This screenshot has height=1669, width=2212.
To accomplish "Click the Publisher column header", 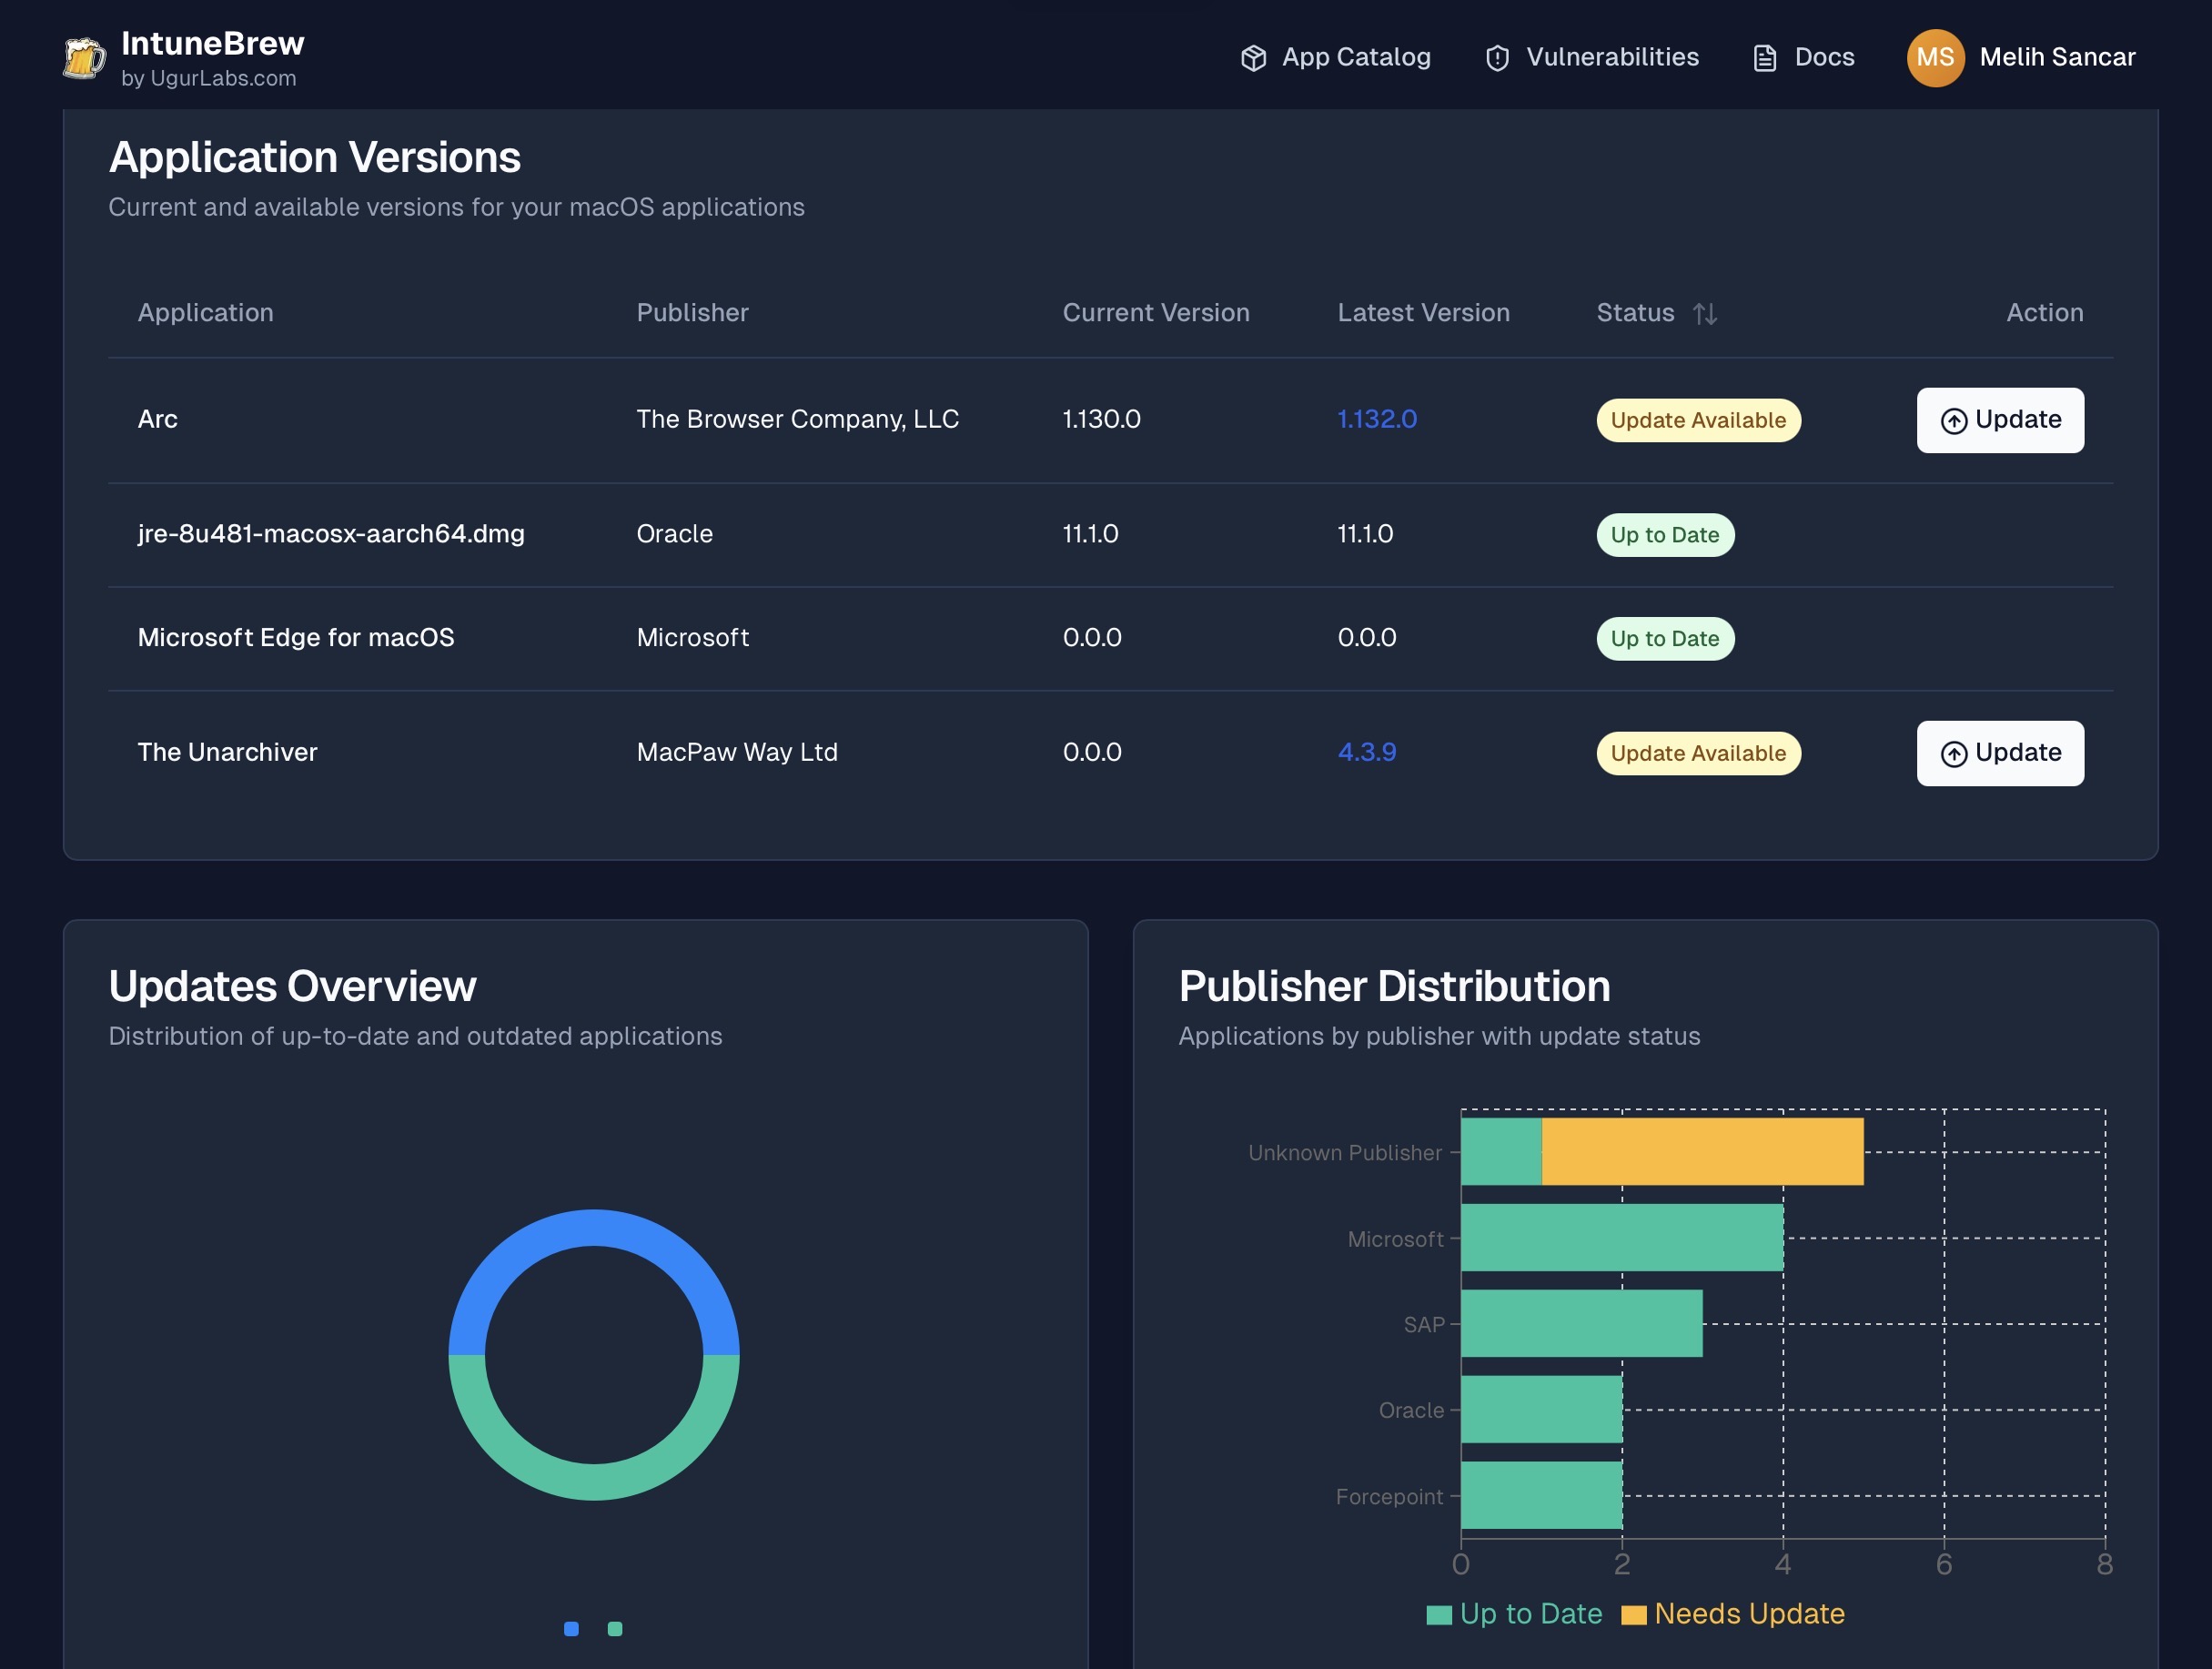I will (x=692, y=313).
